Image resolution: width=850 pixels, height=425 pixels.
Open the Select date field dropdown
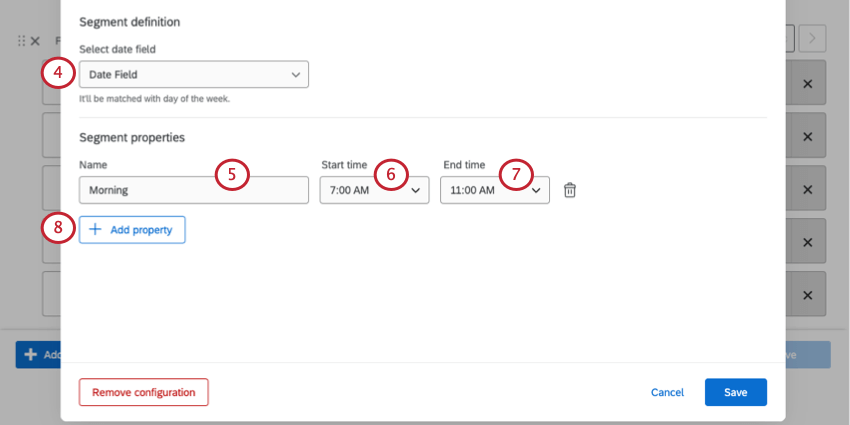(x=194, y=74)
